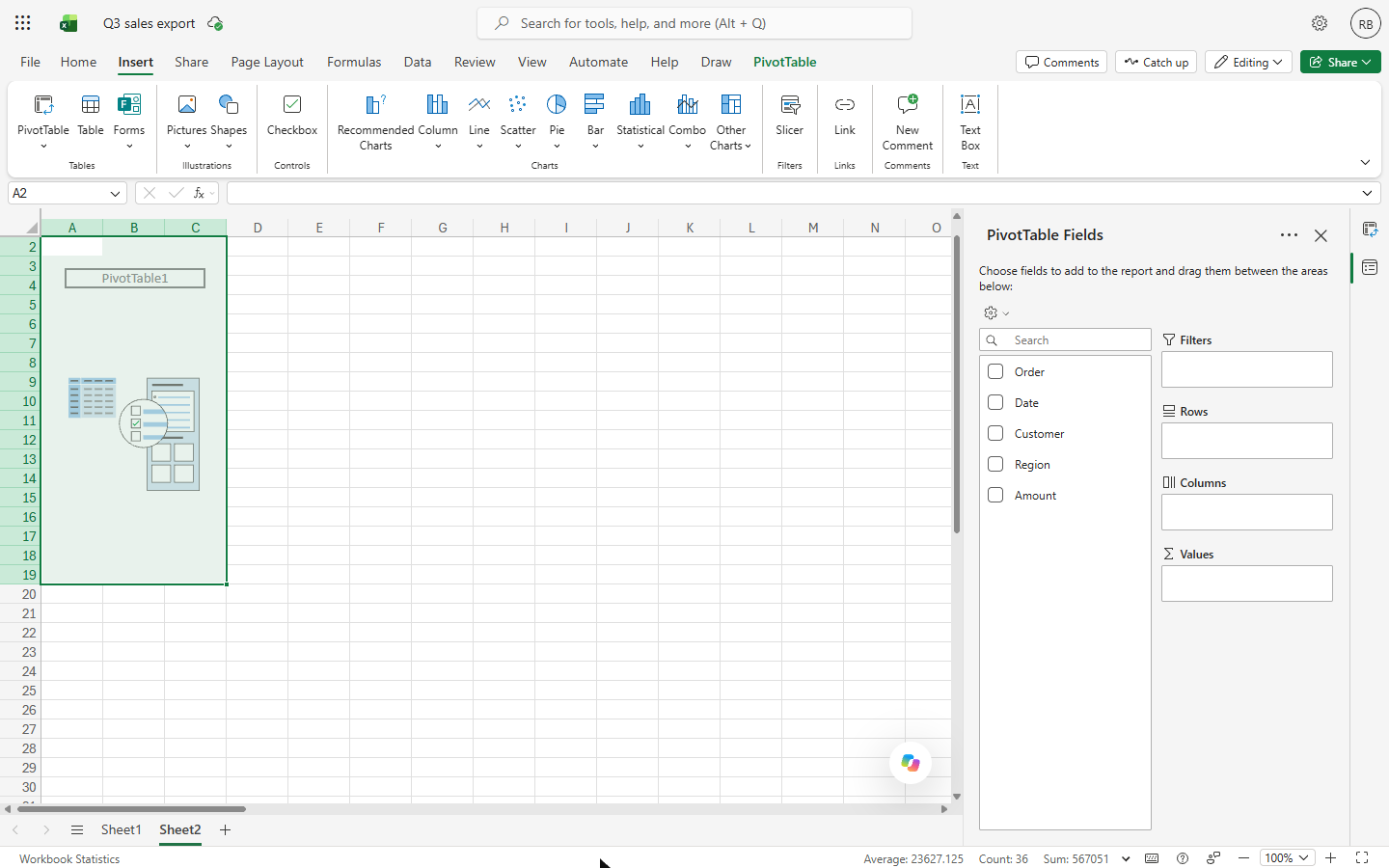
Task: Check the Region field
Action: point(995,465)
